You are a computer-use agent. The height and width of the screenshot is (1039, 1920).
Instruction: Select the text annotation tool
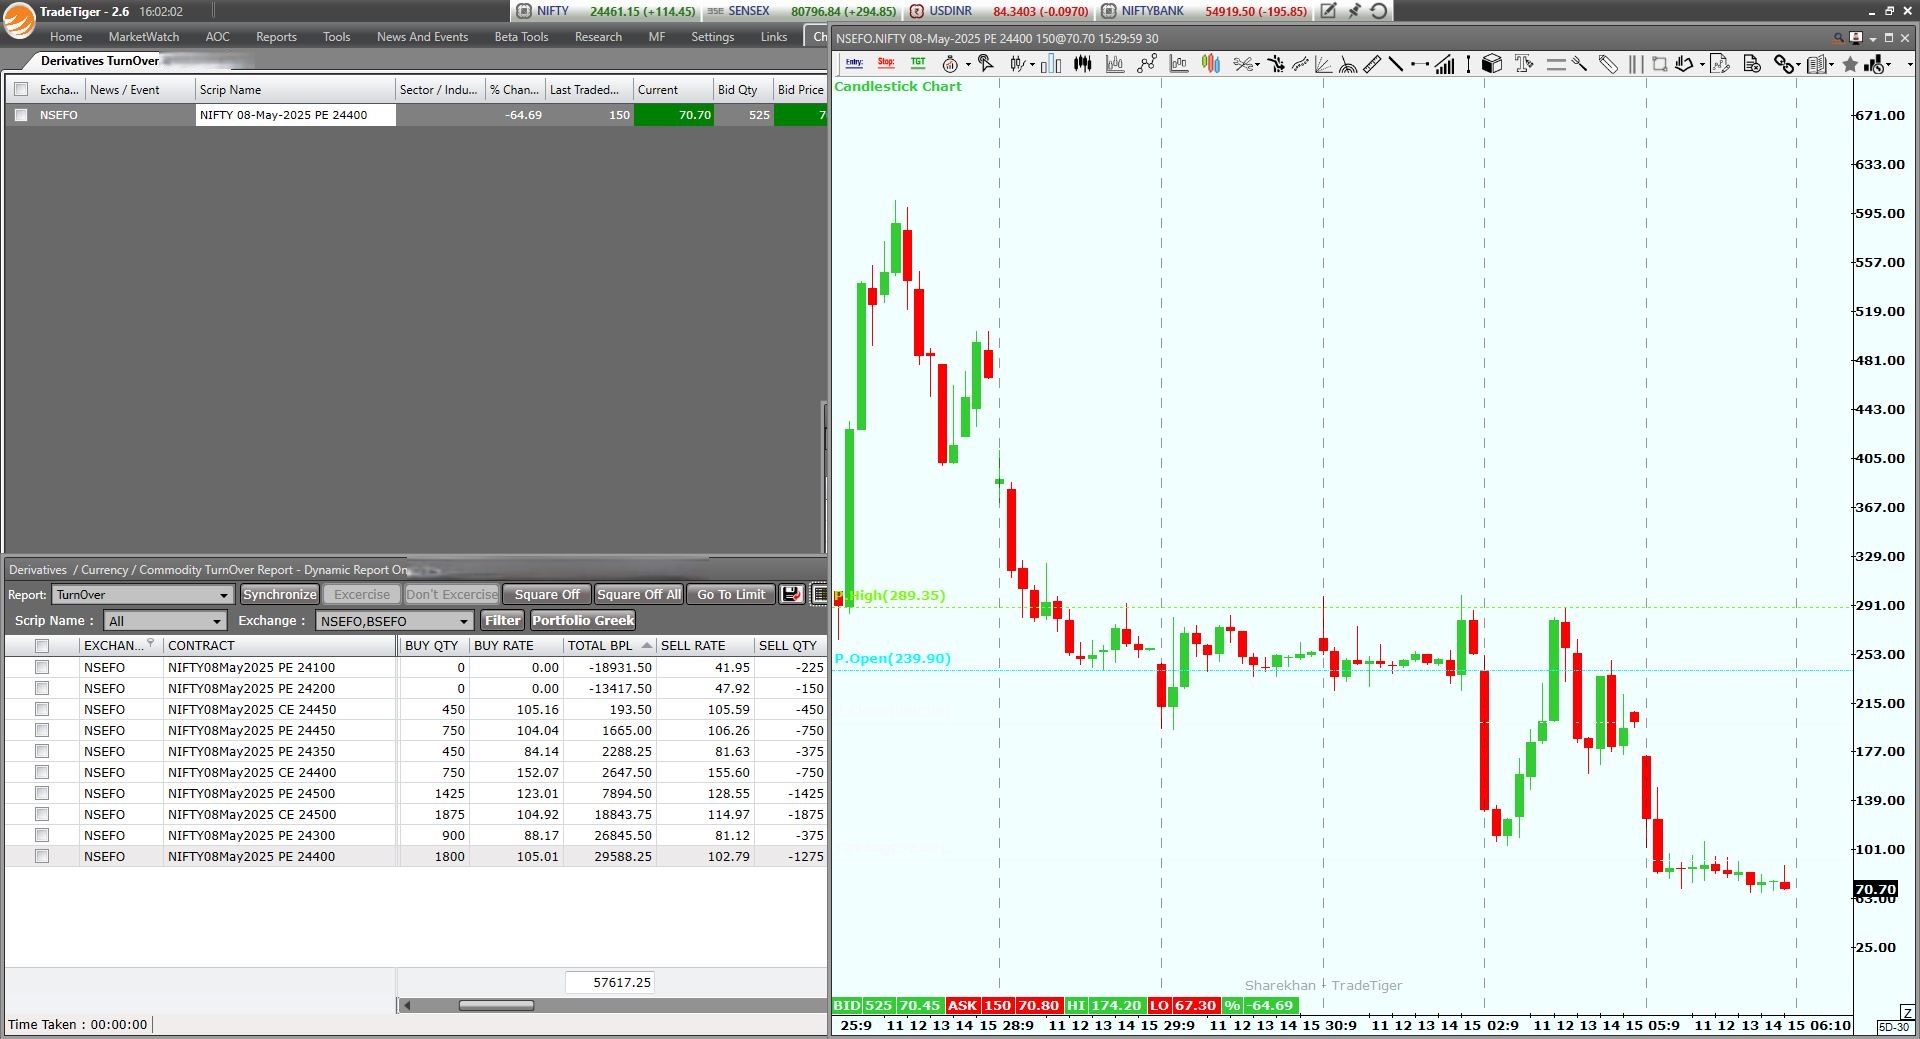tap(1523, 64)
